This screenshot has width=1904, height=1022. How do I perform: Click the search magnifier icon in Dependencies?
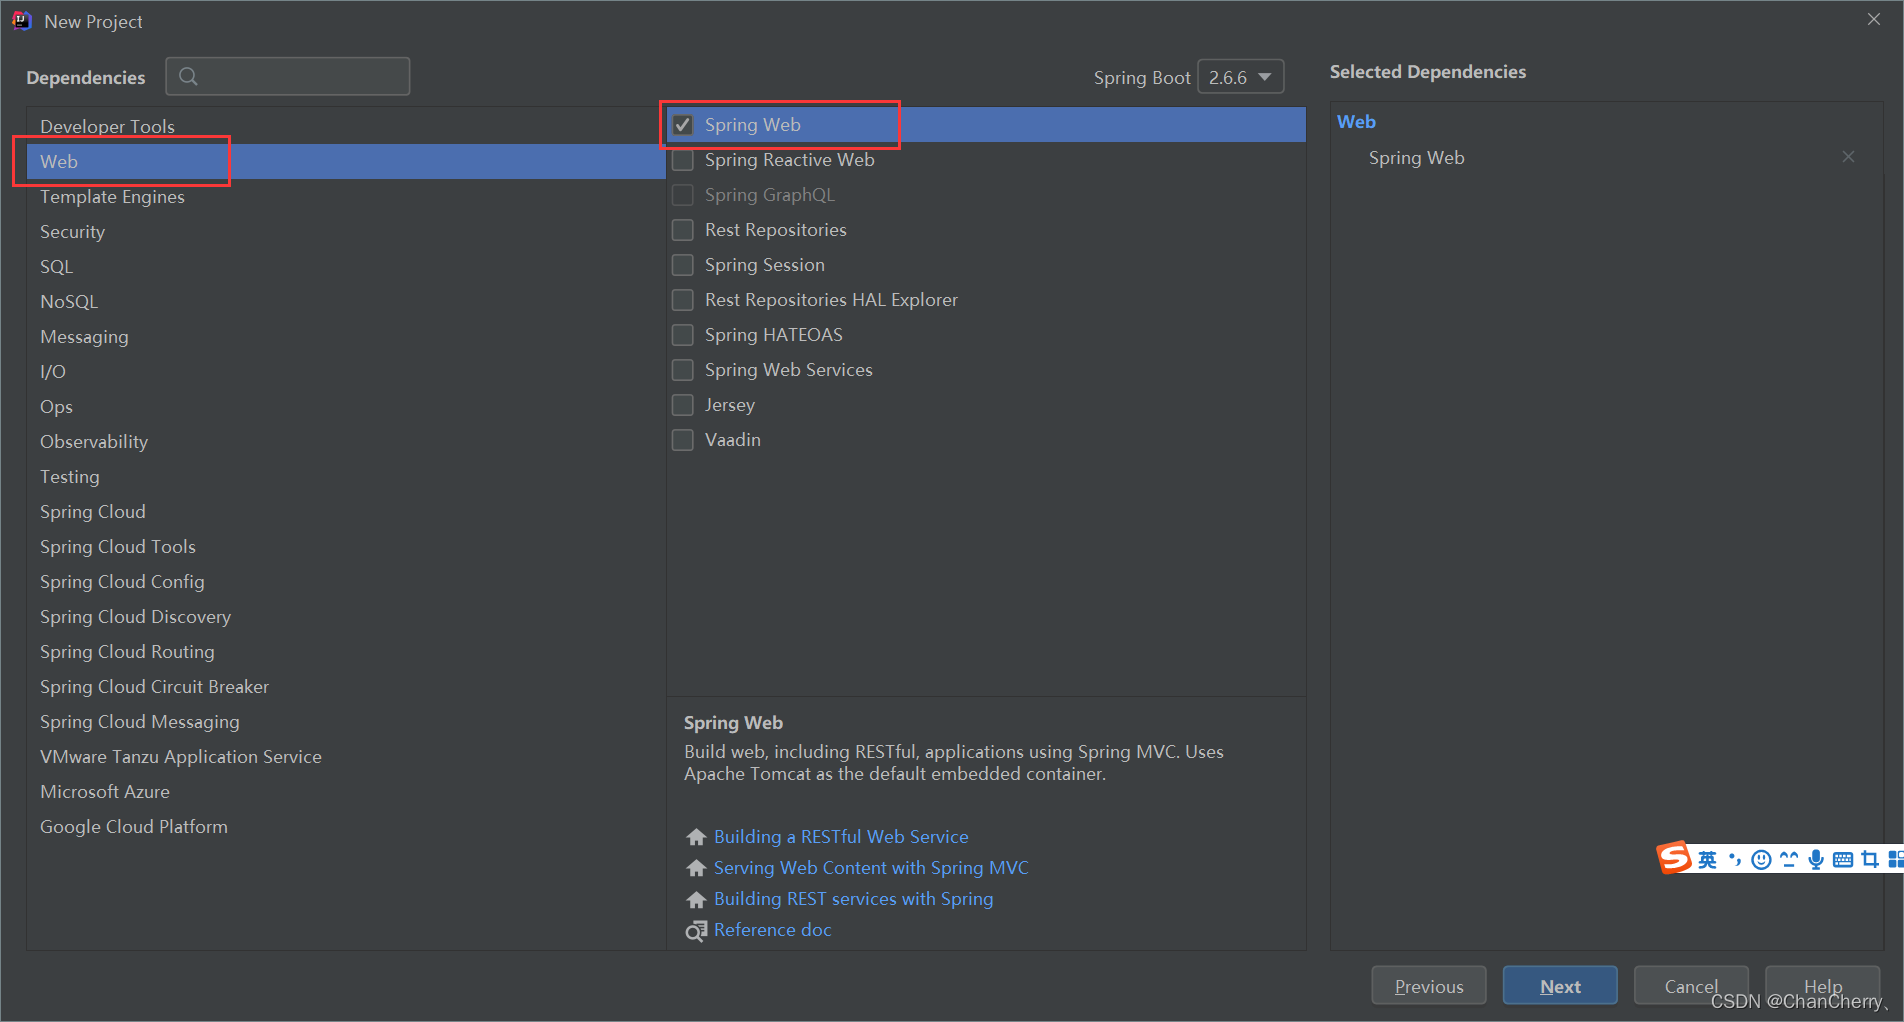click(x=188, y=76)
